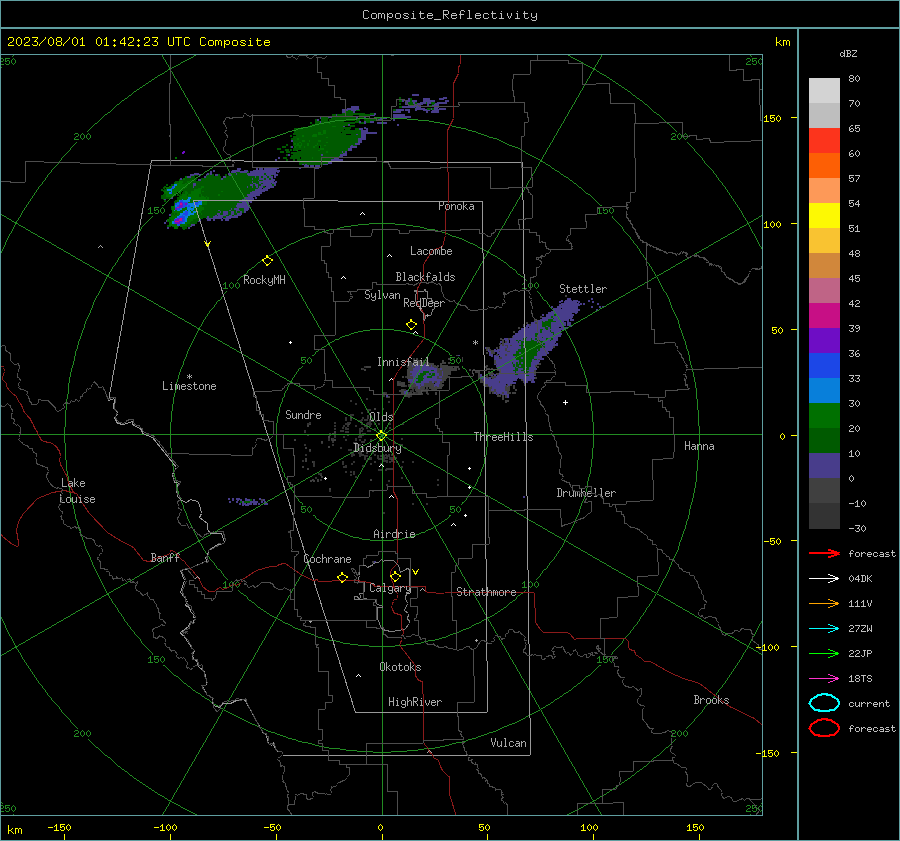
Task: Select the yellow diamond marker below Cochrane
Action: tap(342, 577)
